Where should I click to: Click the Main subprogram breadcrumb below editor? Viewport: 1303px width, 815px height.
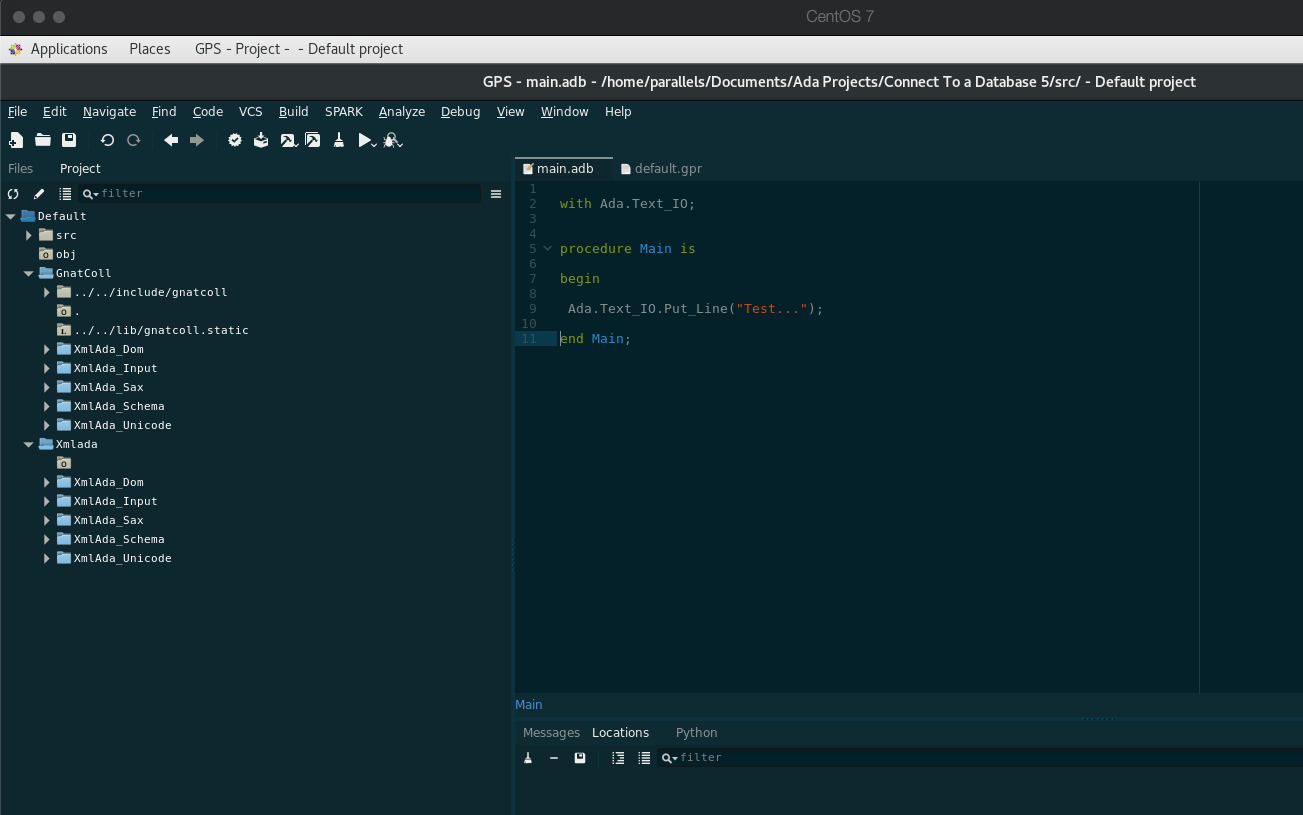click(529, 705)
